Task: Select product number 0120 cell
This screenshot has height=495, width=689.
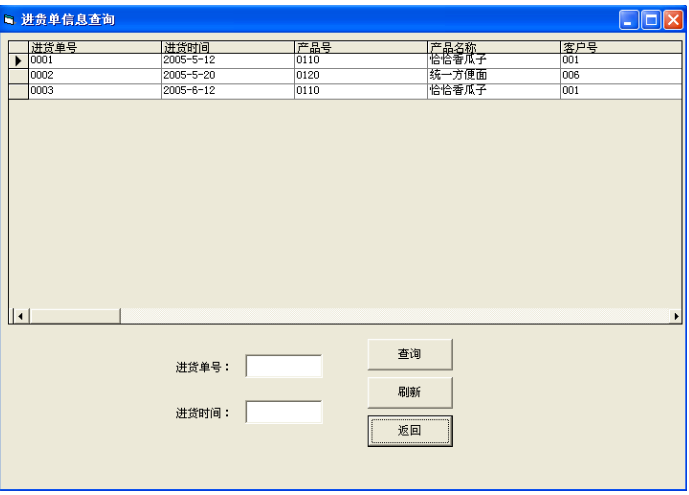Action: click(361, 76)
